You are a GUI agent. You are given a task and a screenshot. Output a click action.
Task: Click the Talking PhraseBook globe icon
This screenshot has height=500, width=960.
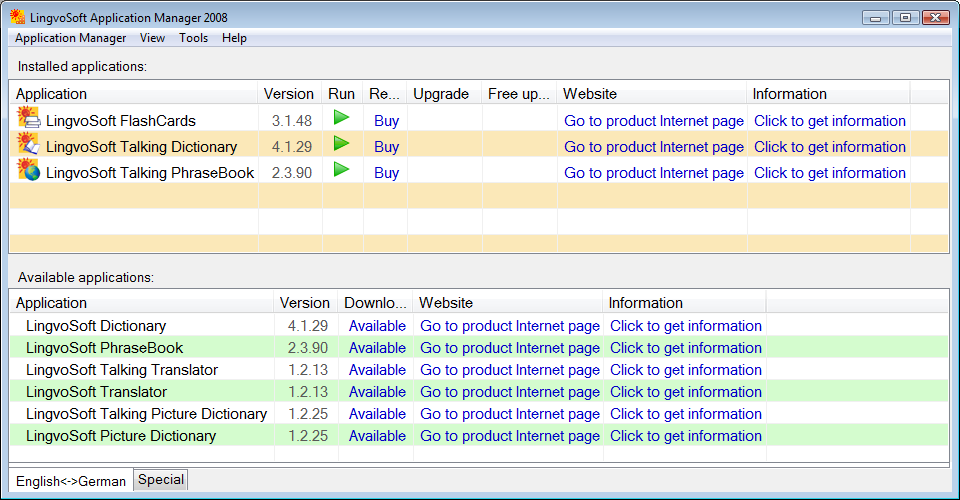(28, 170)
